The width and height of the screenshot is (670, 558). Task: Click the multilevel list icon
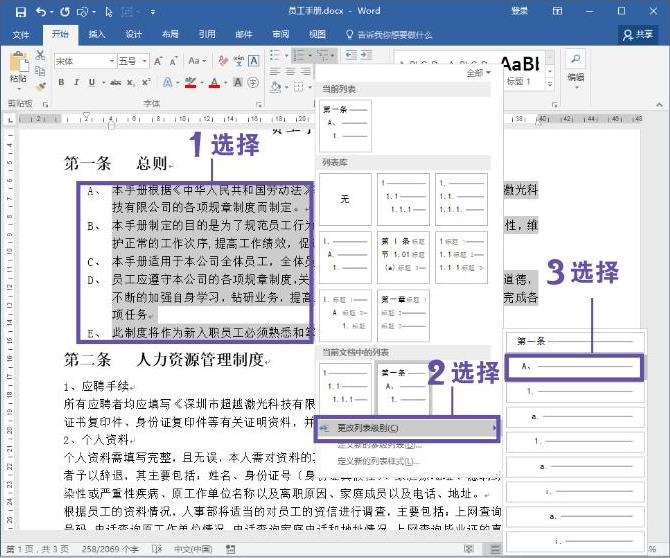(323, 55)
